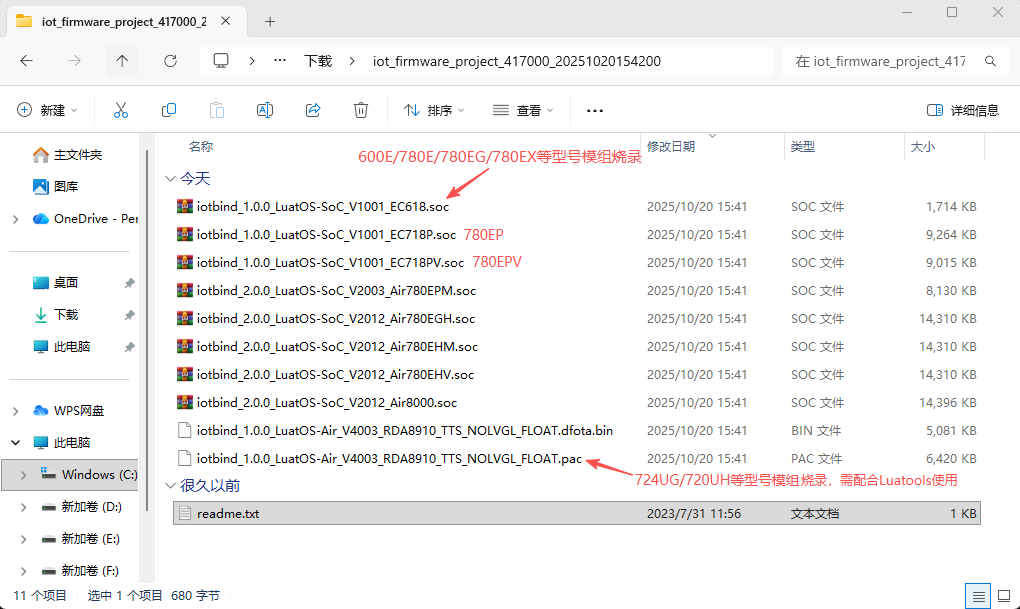Click the Cut scissors icon in toolbar

coord(121,110)
